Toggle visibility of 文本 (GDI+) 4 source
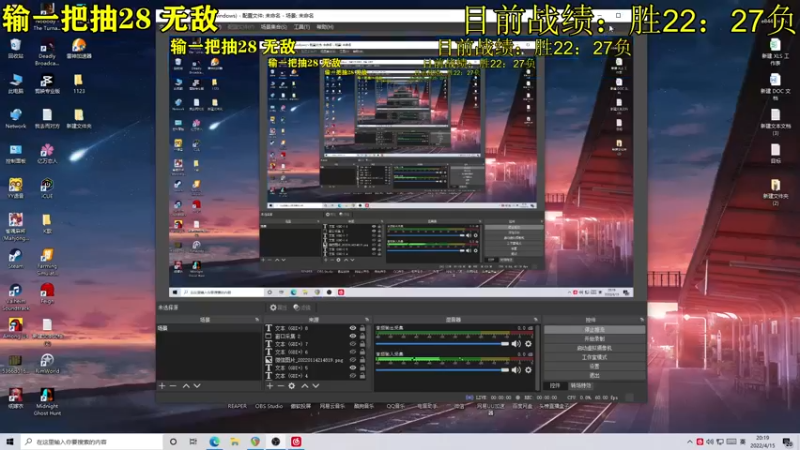Screen dimensions: 800x450 click(x=353, y=376)
